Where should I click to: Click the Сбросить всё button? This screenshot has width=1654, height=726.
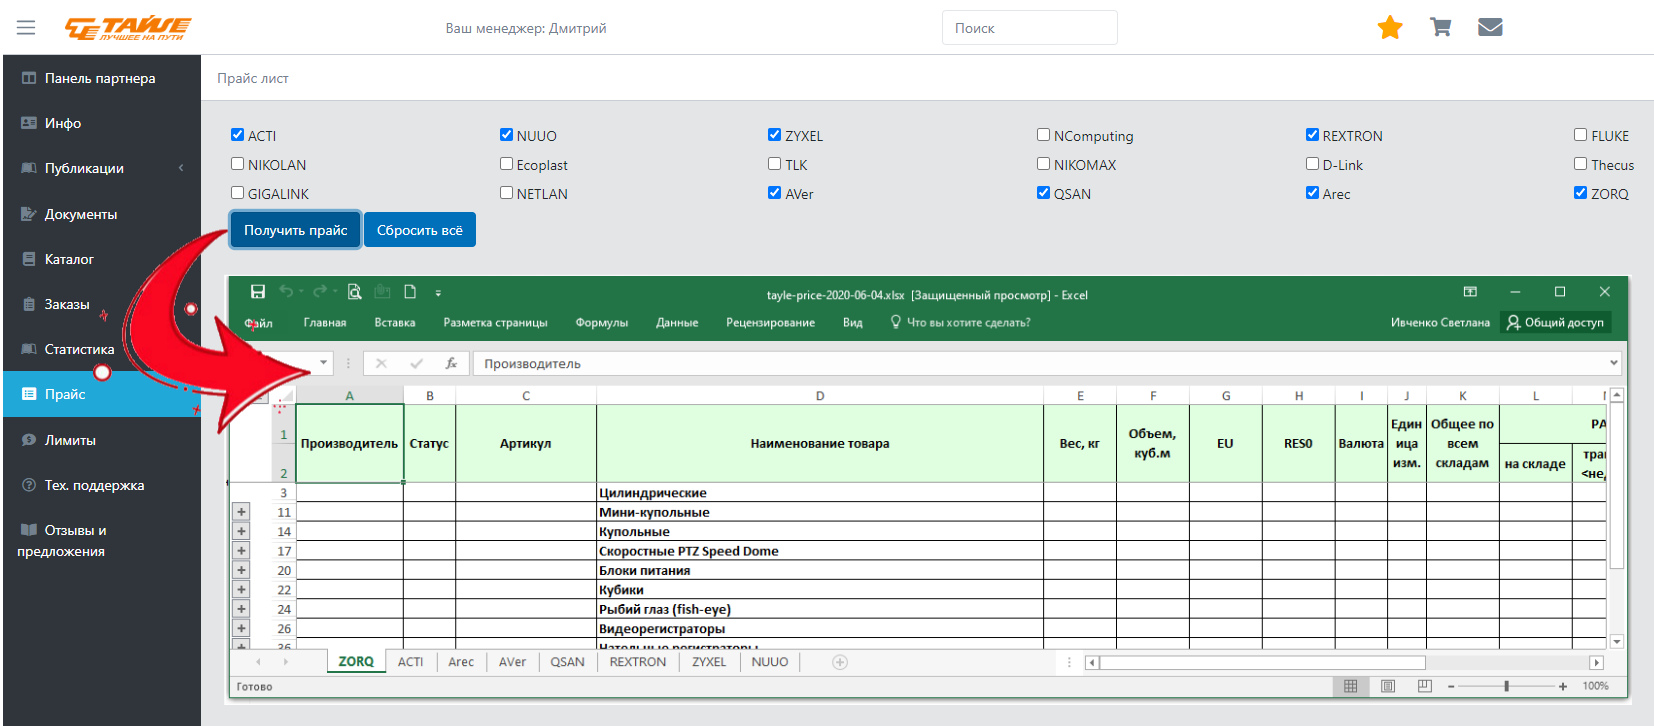point(420,230)
